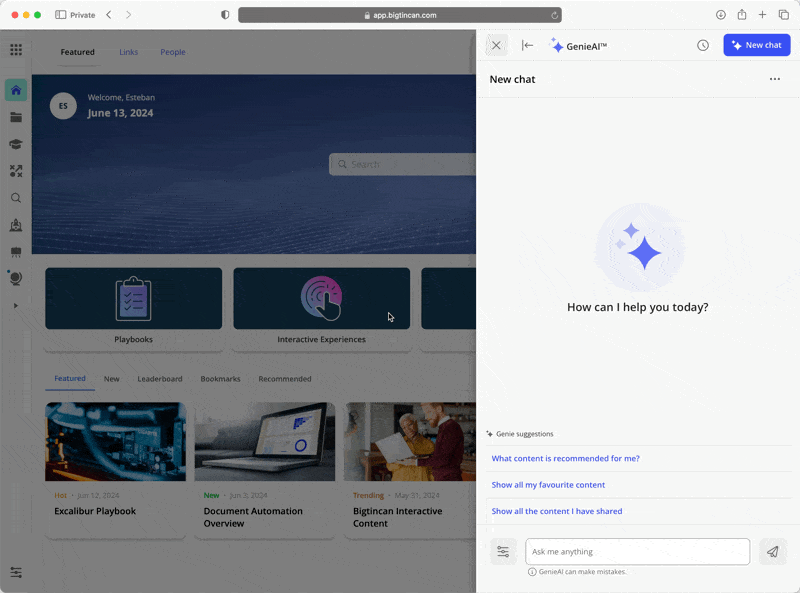Open the three-dot chat options menu
800x593 pixels.
774,79
